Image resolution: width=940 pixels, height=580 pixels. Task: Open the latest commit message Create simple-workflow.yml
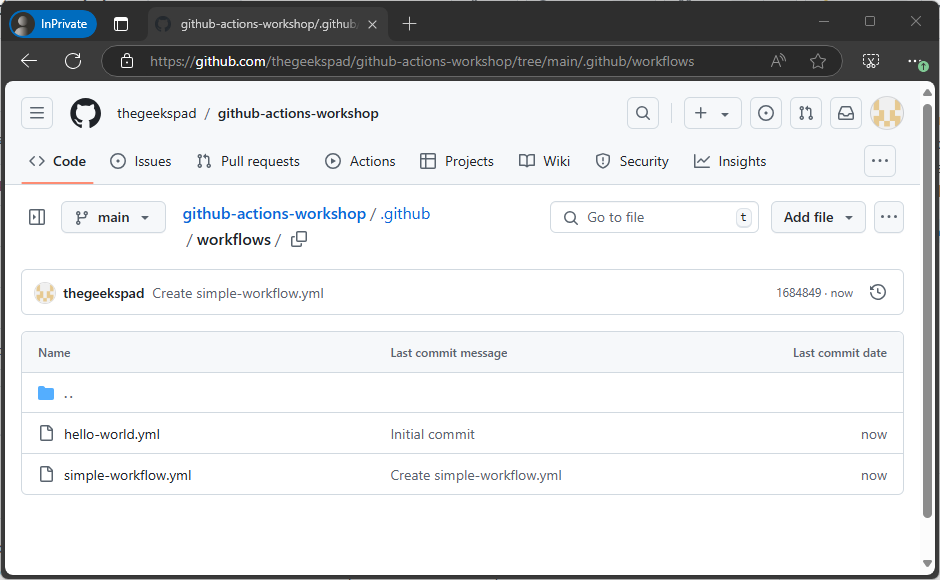click(238, 293)
